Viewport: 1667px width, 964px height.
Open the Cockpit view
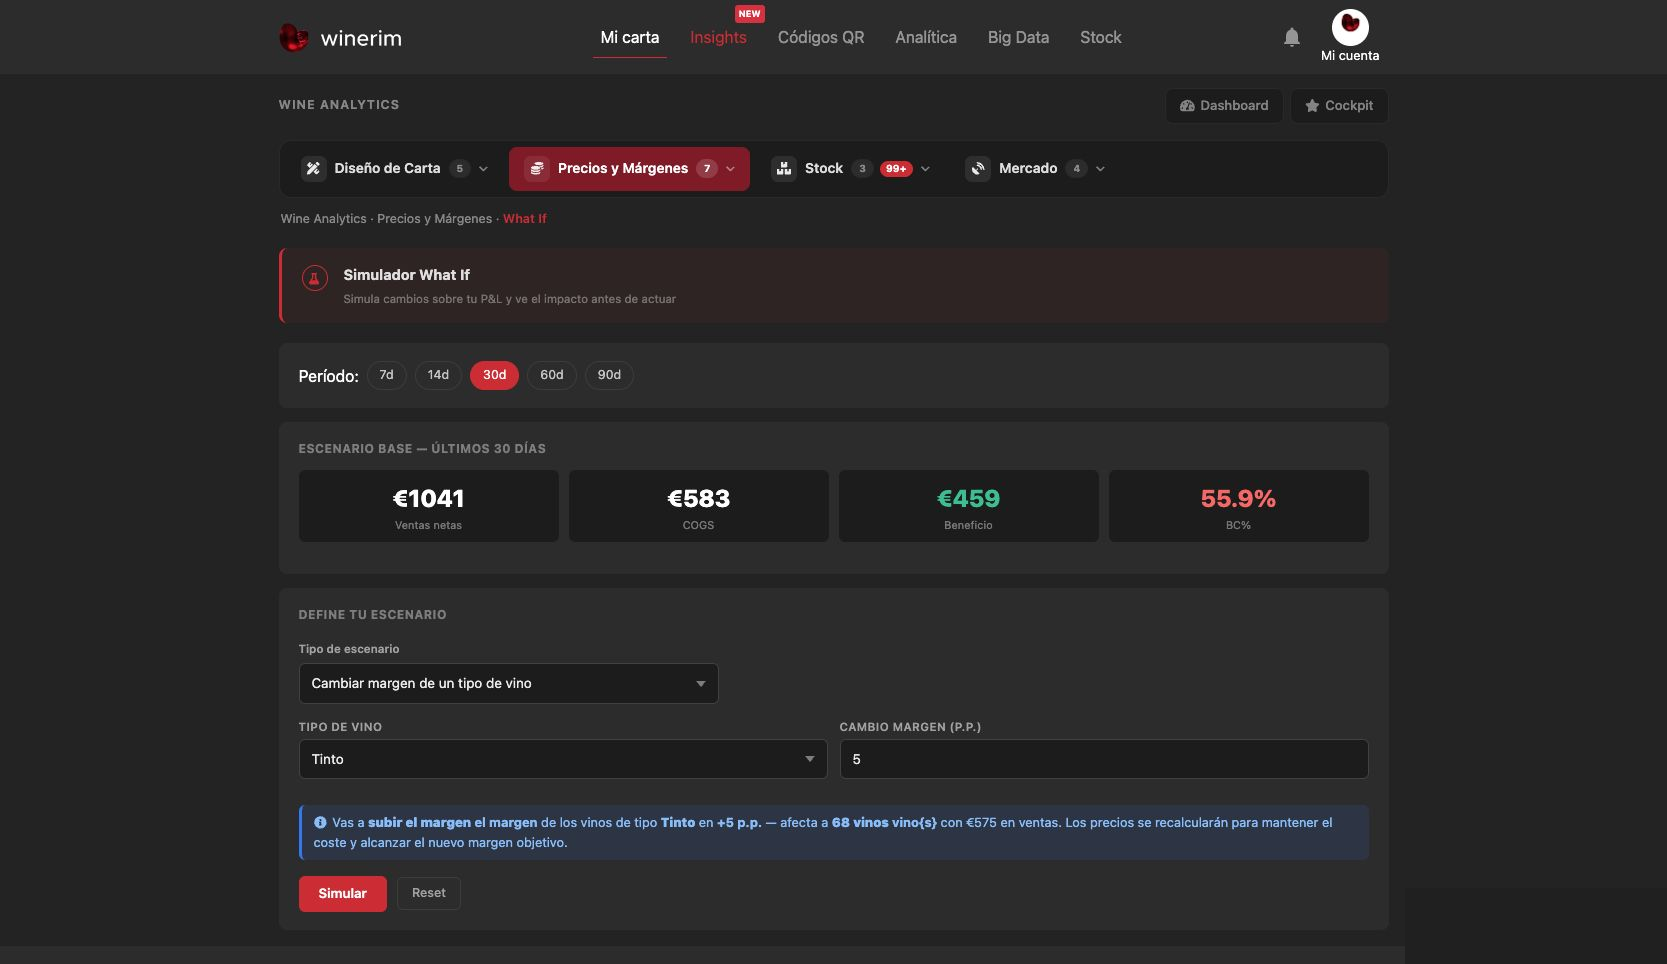pyautogui.click(x=1339, y=106)
